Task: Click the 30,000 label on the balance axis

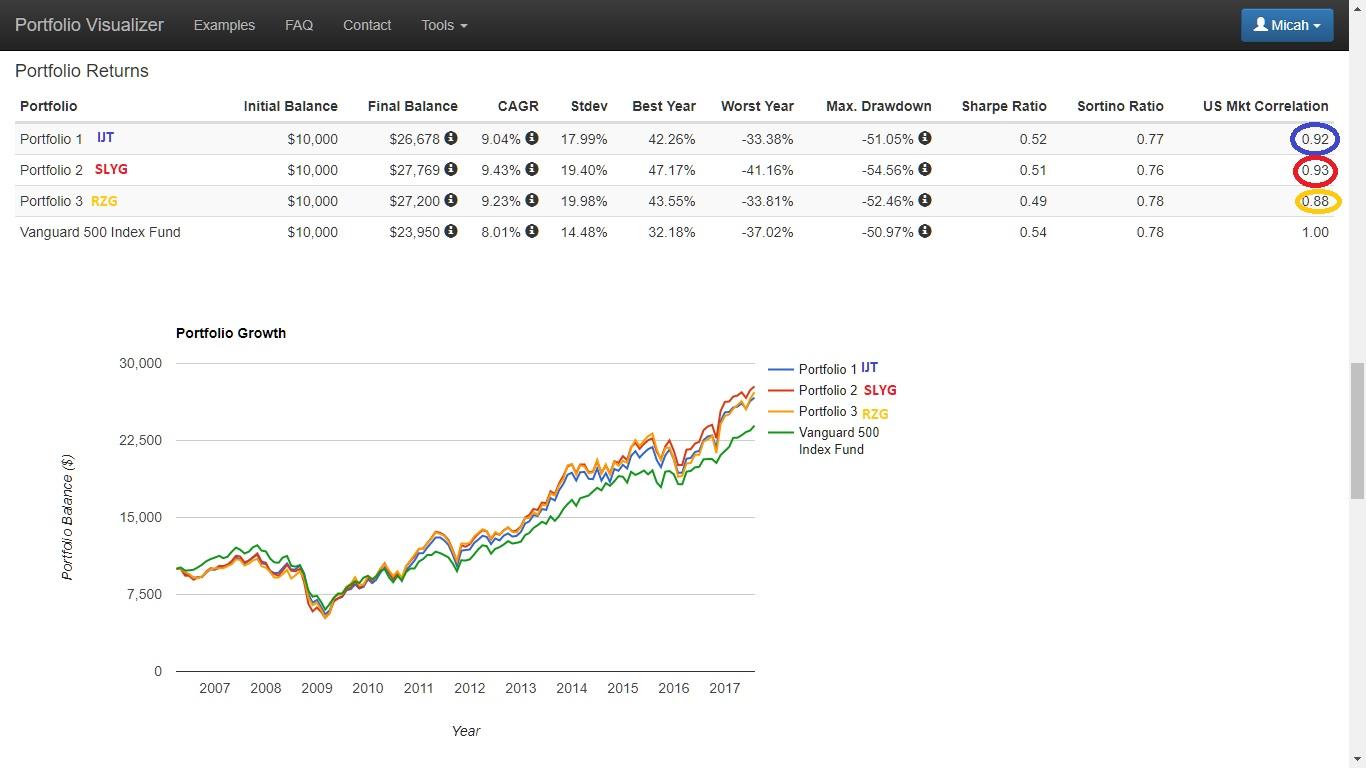Action: [140, 363]
